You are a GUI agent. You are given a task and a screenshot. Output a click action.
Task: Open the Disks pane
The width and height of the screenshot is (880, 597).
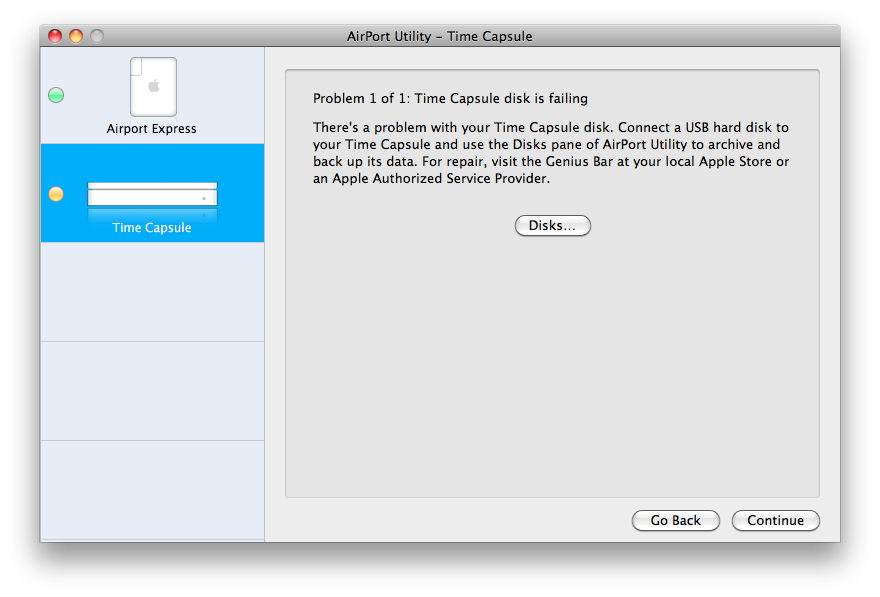coord(553,226)
